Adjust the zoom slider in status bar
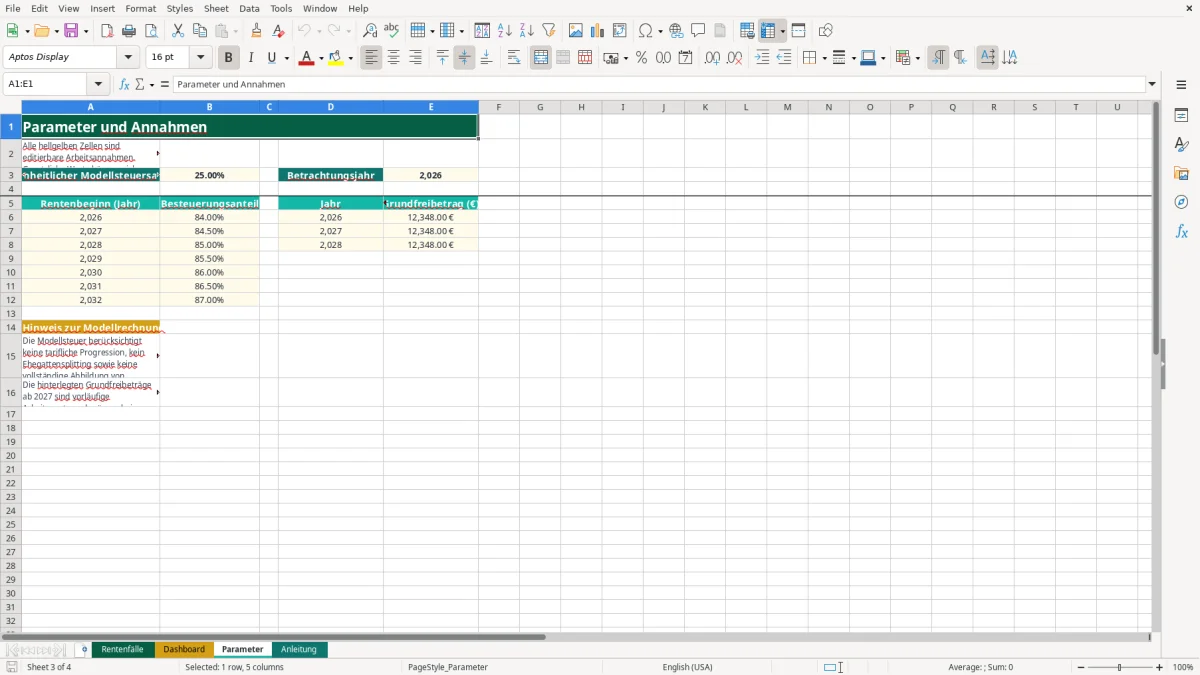 pos(1119,667)
